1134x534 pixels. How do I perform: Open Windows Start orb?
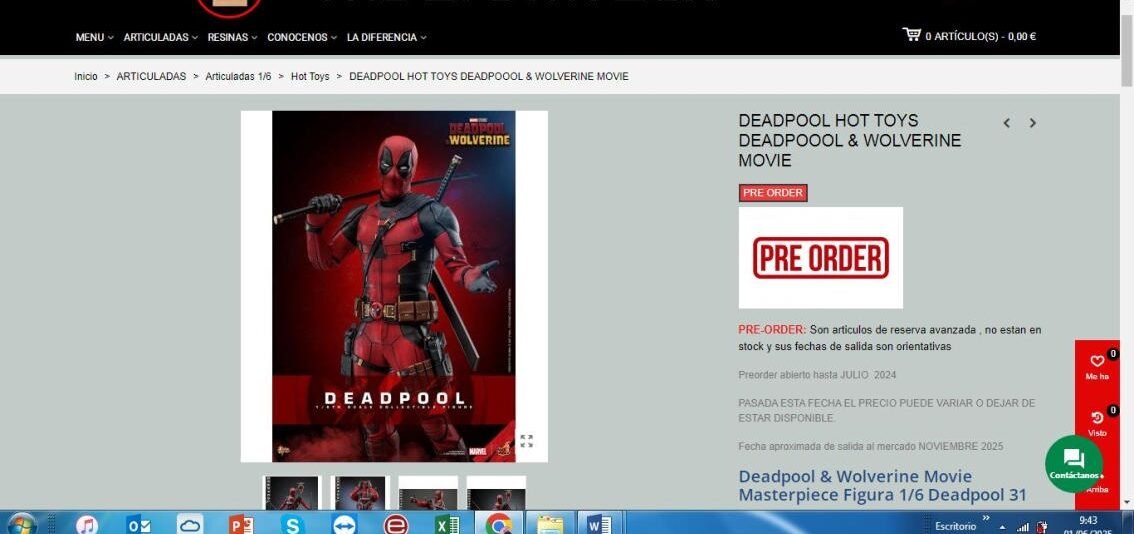[x=22, y=524]
